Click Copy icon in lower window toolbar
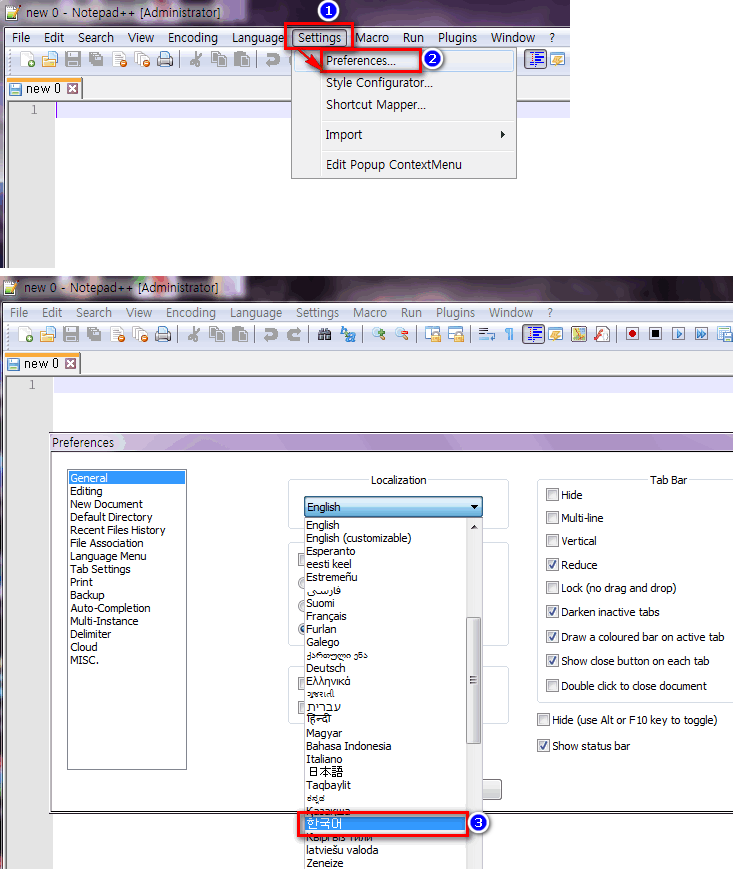The image size is (733, 869). click(x=217, y=334)
